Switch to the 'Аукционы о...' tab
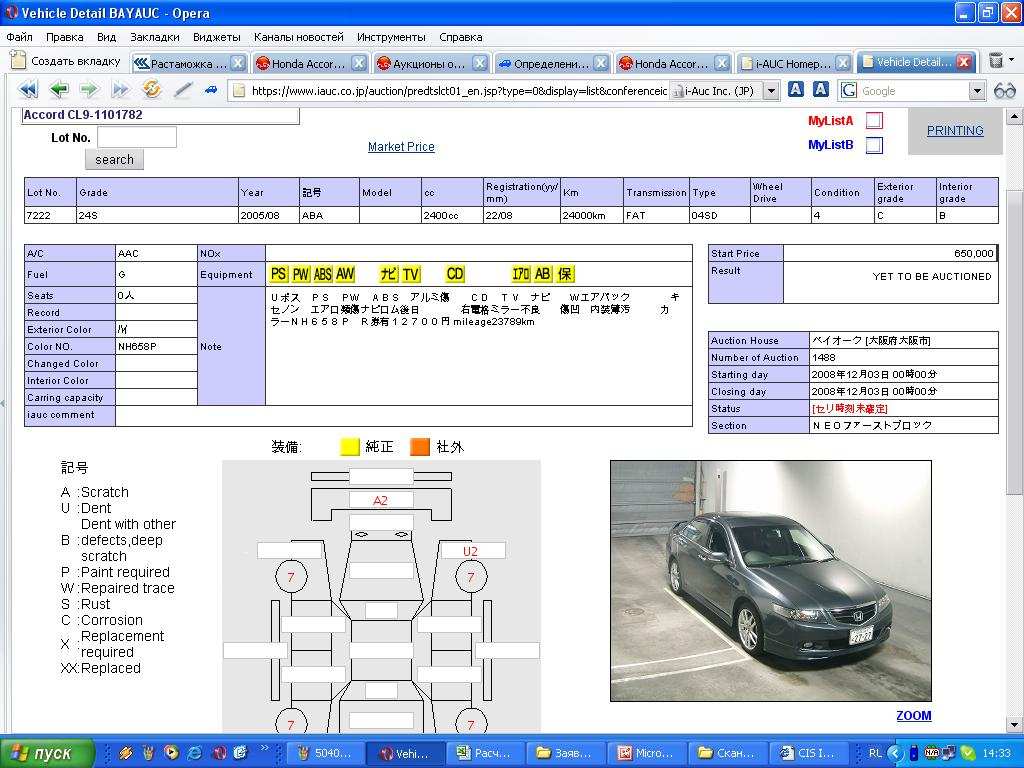Viewport: 1024px width, 768px height. click(431, 63)
